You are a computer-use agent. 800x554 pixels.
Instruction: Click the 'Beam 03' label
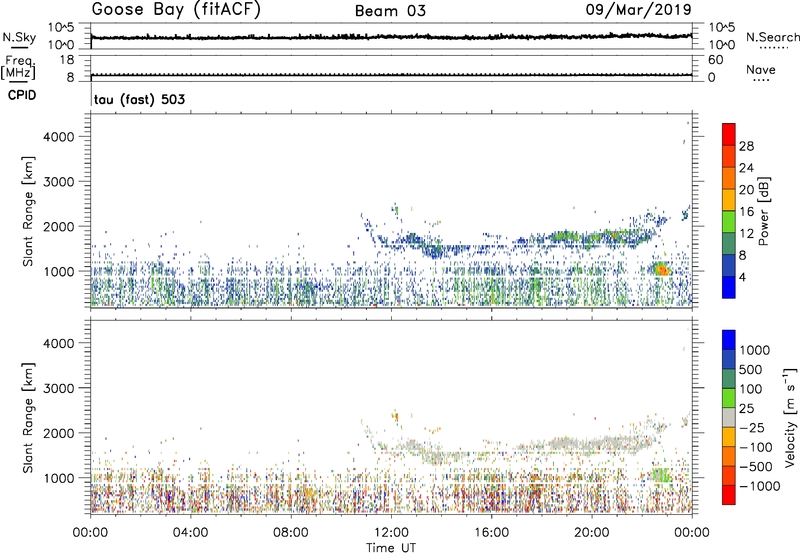390,11
